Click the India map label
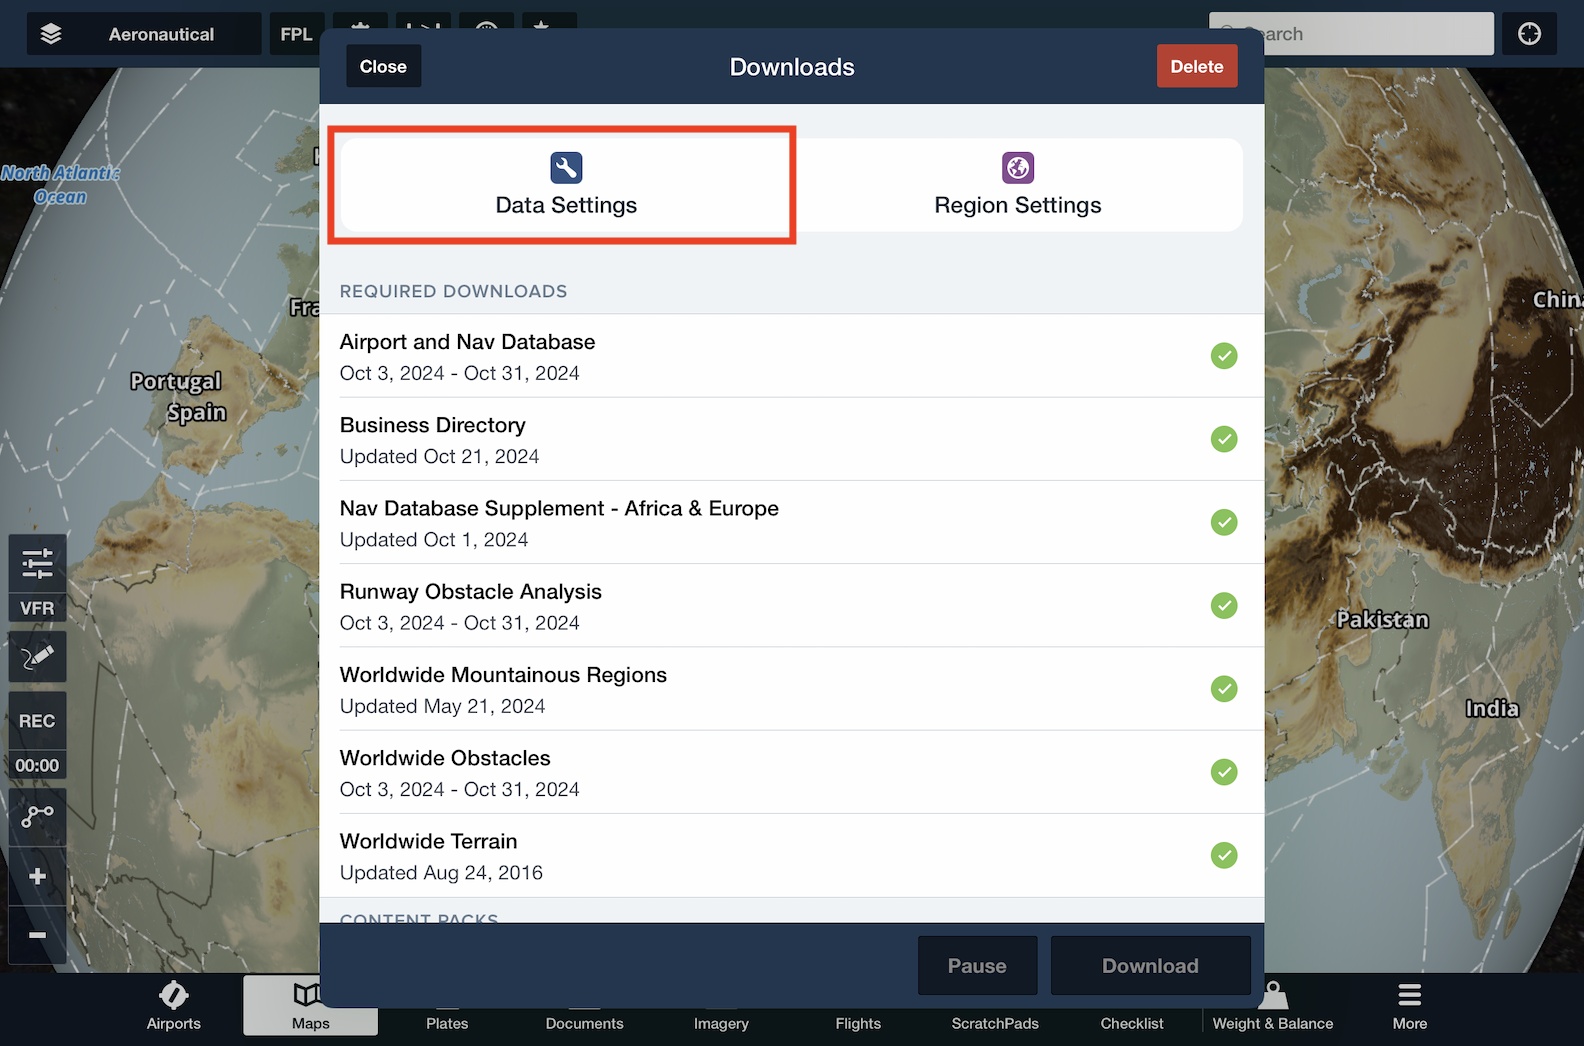The height and width of the screenshot is (1046, 1584). [x=1492, y=708]
